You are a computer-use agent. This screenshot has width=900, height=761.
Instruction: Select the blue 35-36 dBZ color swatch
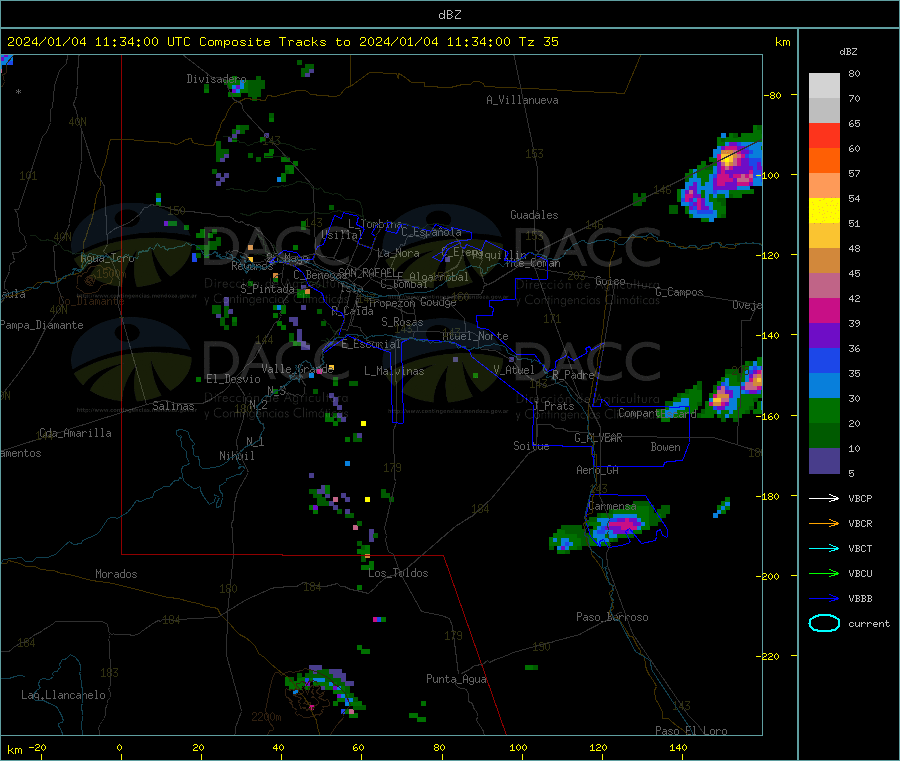(824, 360)
